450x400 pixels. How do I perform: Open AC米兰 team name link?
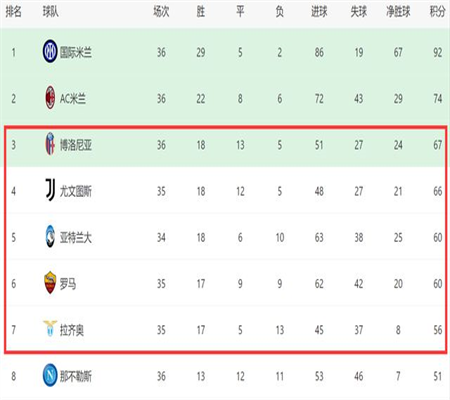[73, 99]
